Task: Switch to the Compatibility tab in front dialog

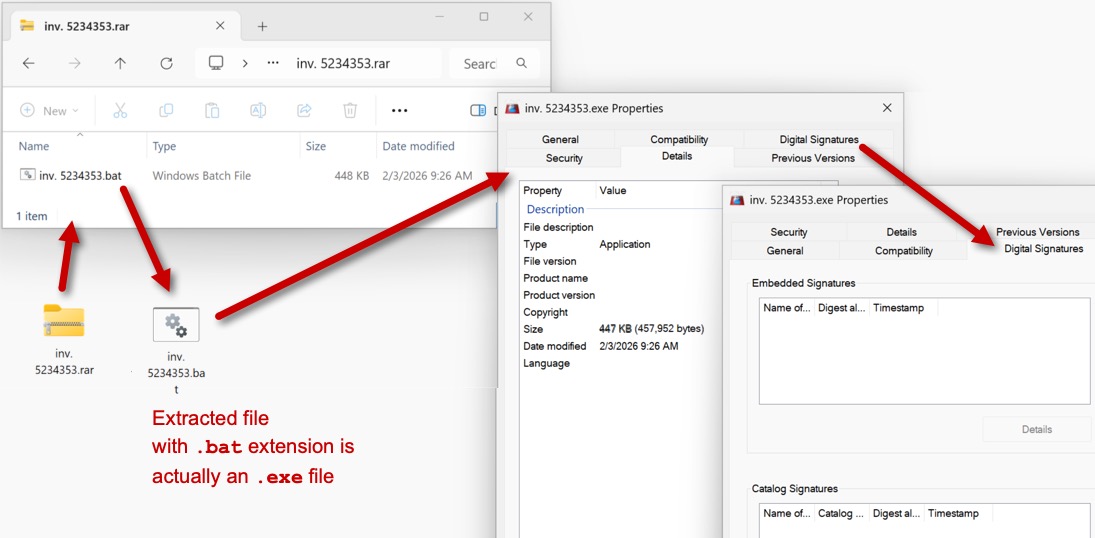Action: [x=903, y=251]
